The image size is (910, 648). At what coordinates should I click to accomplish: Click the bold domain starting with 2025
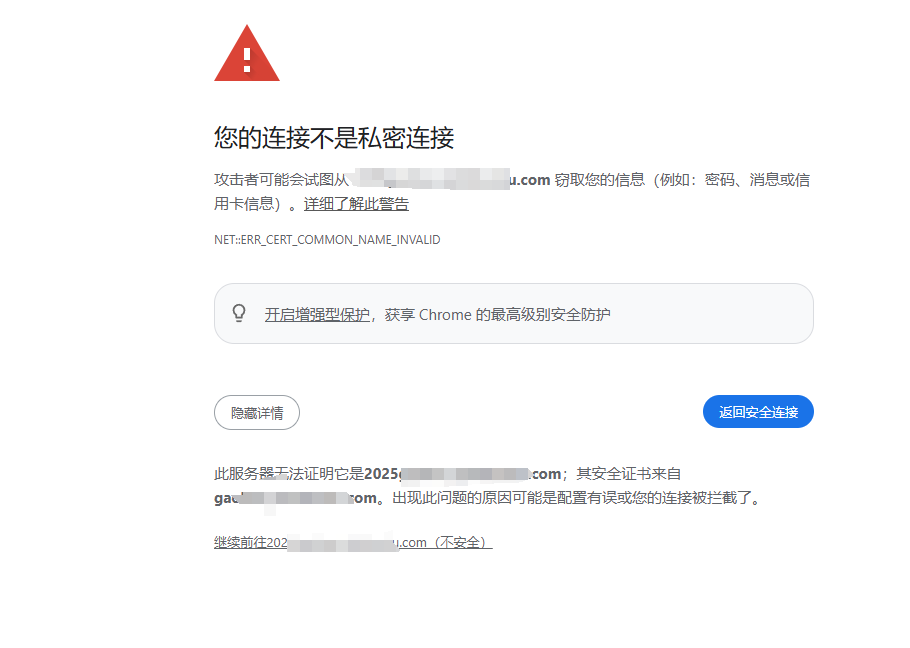click(x=463, y=474)
